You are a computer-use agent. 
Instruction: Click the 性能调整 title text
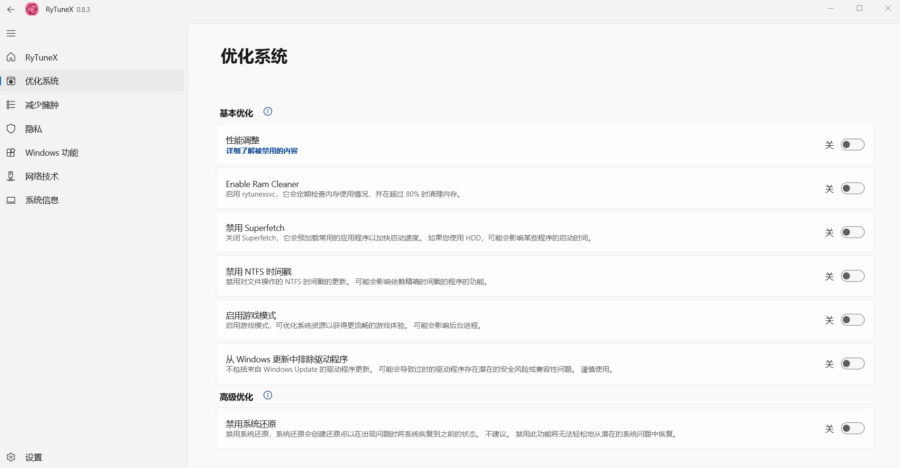coord(242,140)
